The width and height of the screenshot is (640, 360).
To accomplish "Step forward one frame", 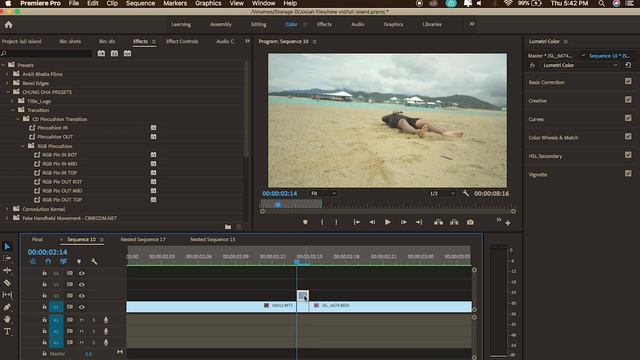I will tap(403, 222).
